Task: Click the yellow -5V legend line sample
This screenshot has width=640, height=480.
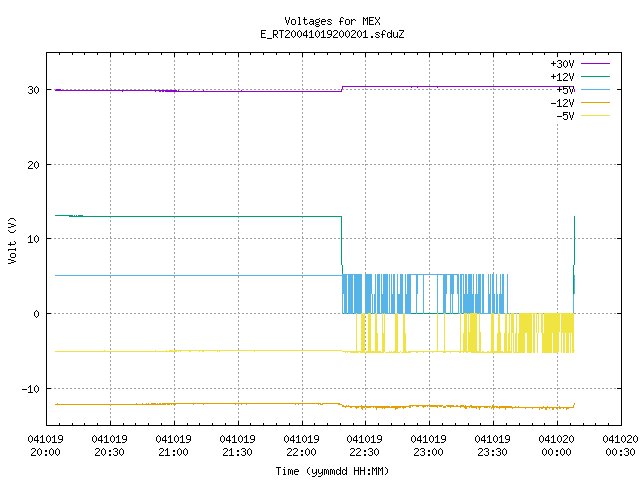Action: [595, 116]
